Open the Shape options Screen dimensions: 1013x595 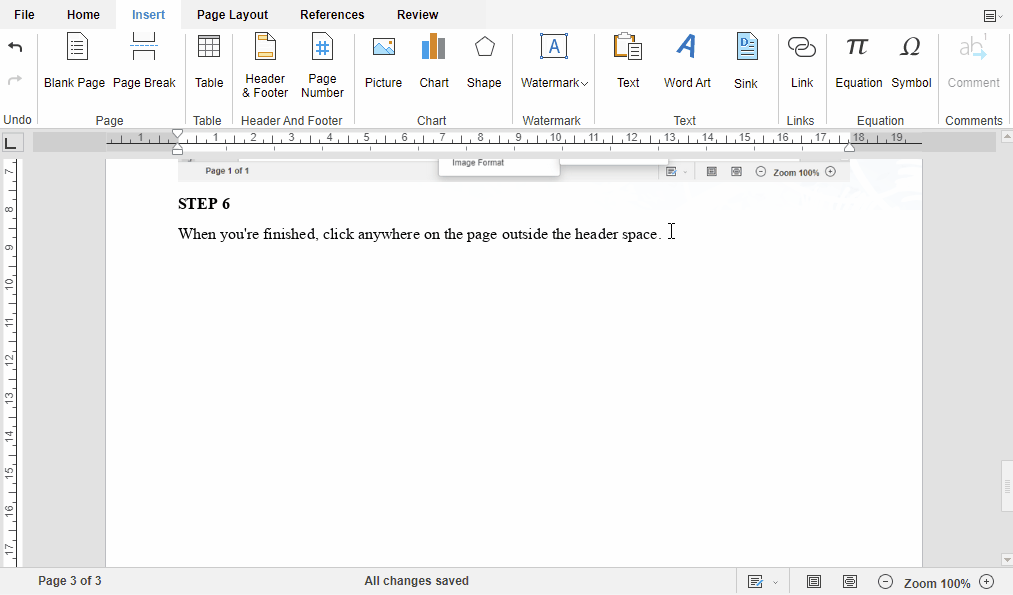(484, 62)
